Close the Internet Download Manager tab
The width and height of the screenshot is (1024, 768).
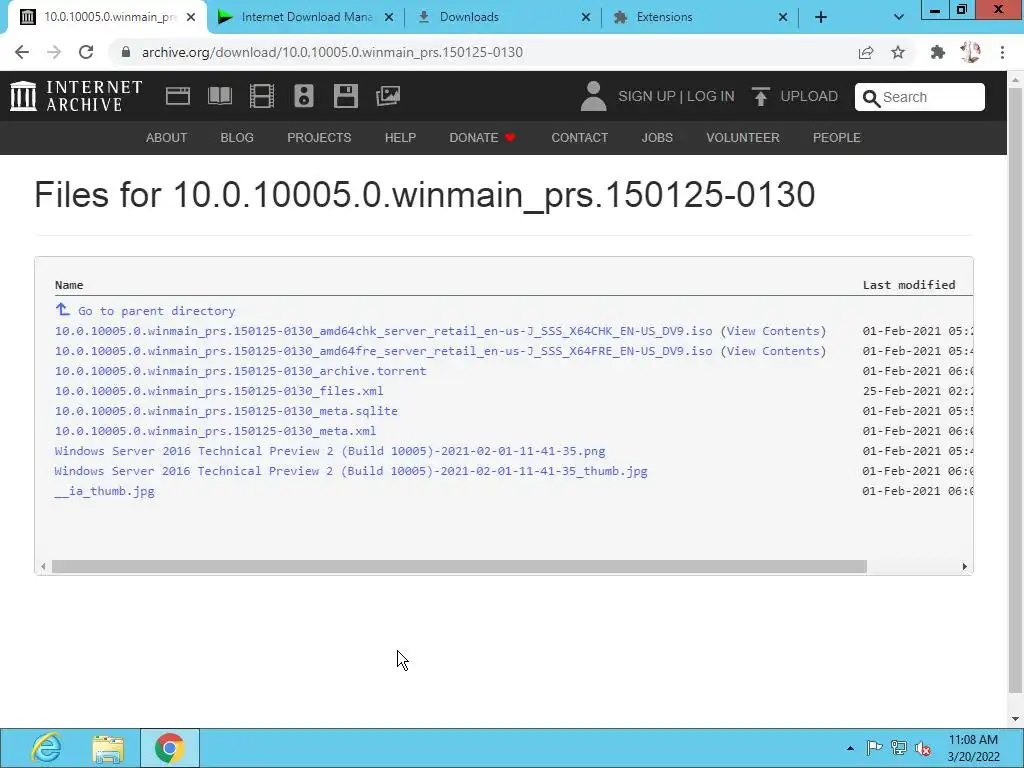389,17
